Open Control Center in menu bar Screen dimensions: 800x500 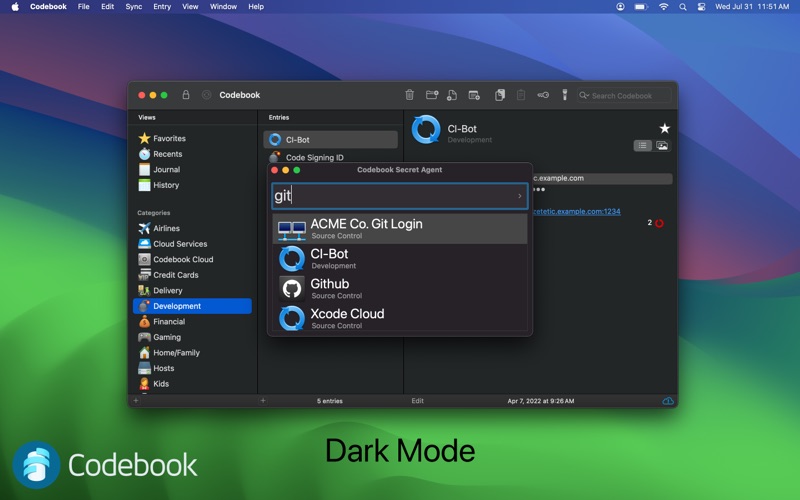[702, 7]
